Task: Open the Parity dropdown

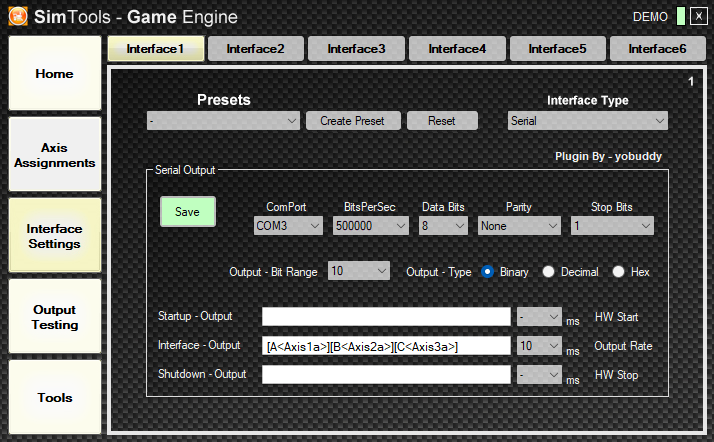Action: [x=519, y=227]
